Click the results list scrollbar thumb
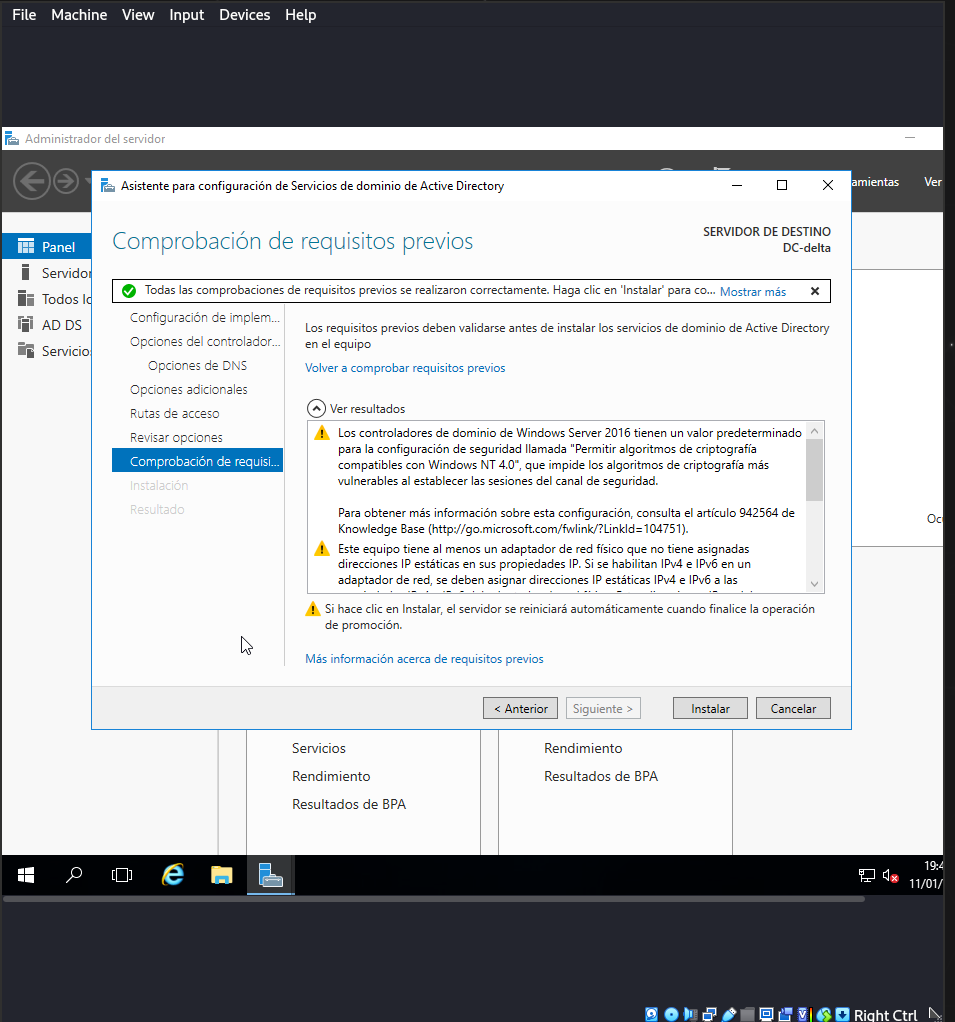Image resolution: width=955 pixels, height=1022 pixels. click(814, 470)
